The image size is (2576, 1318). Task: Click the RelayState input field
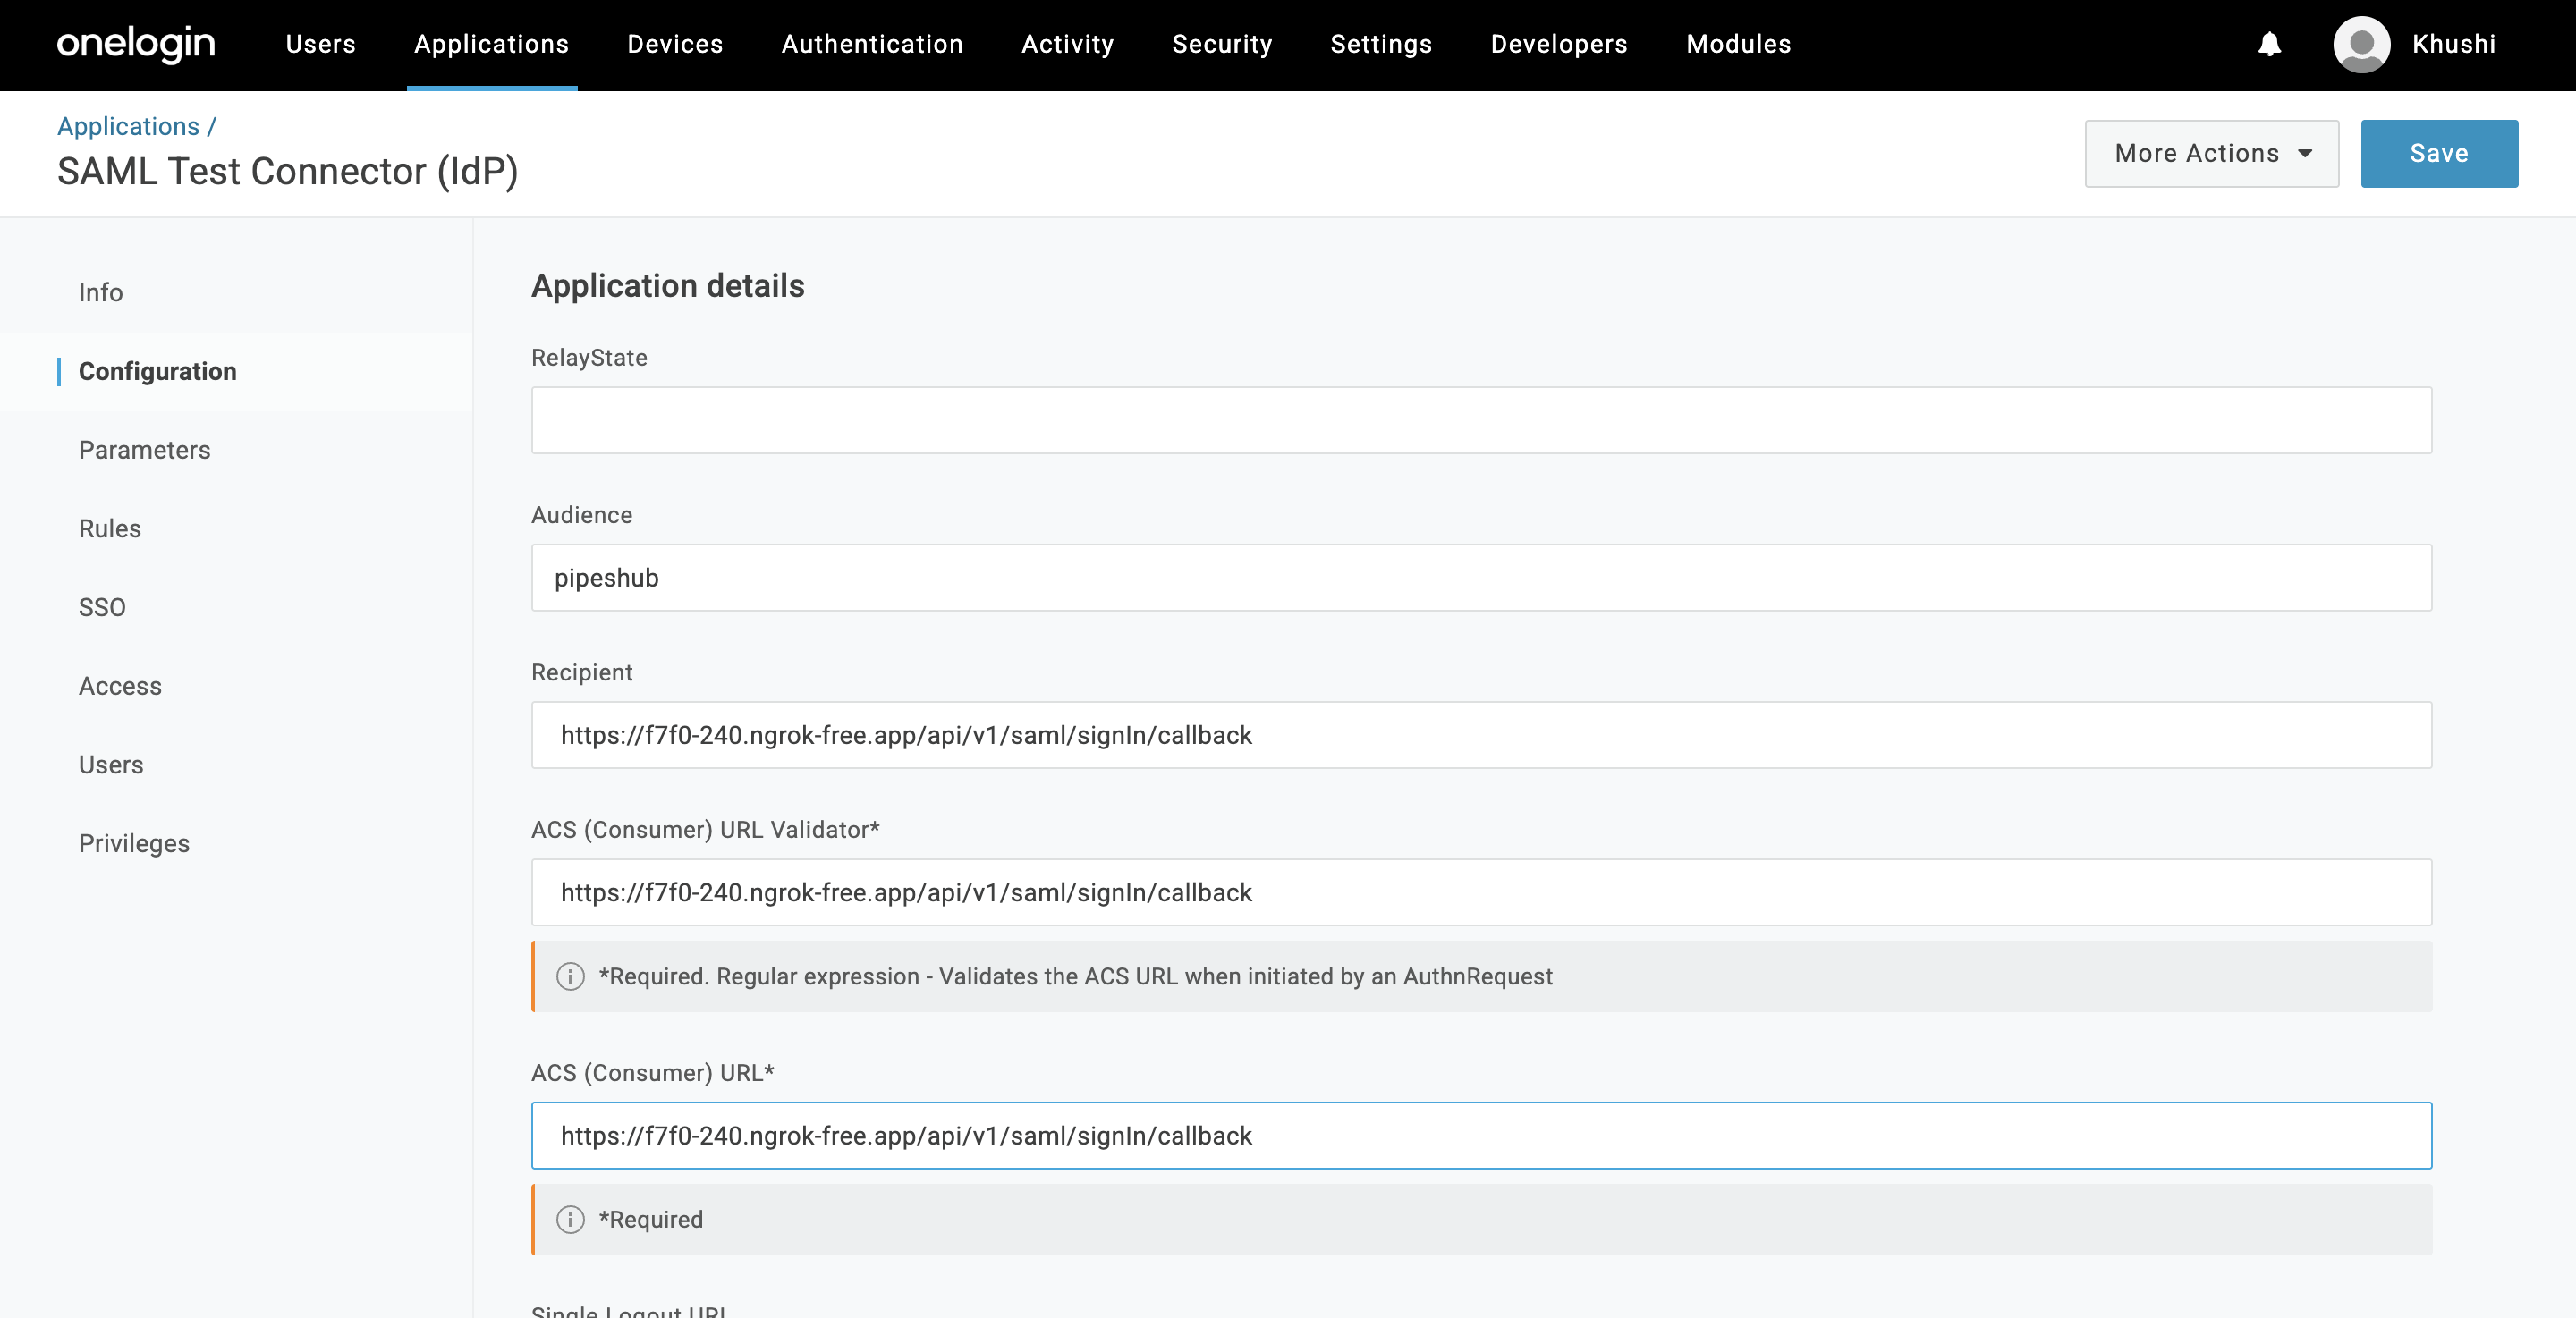pos(1480,420)
